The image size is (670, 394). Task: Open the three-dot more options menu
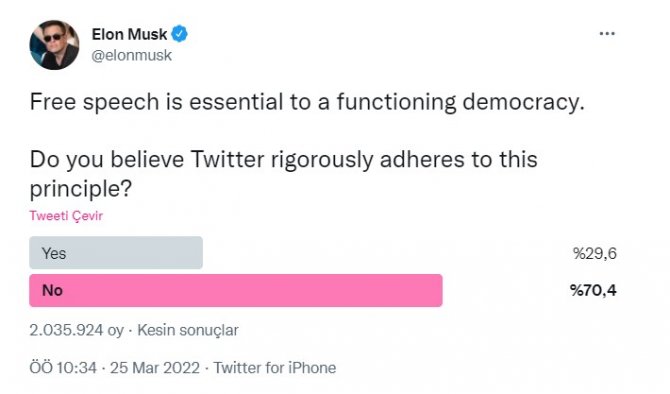tap(607, 33)
